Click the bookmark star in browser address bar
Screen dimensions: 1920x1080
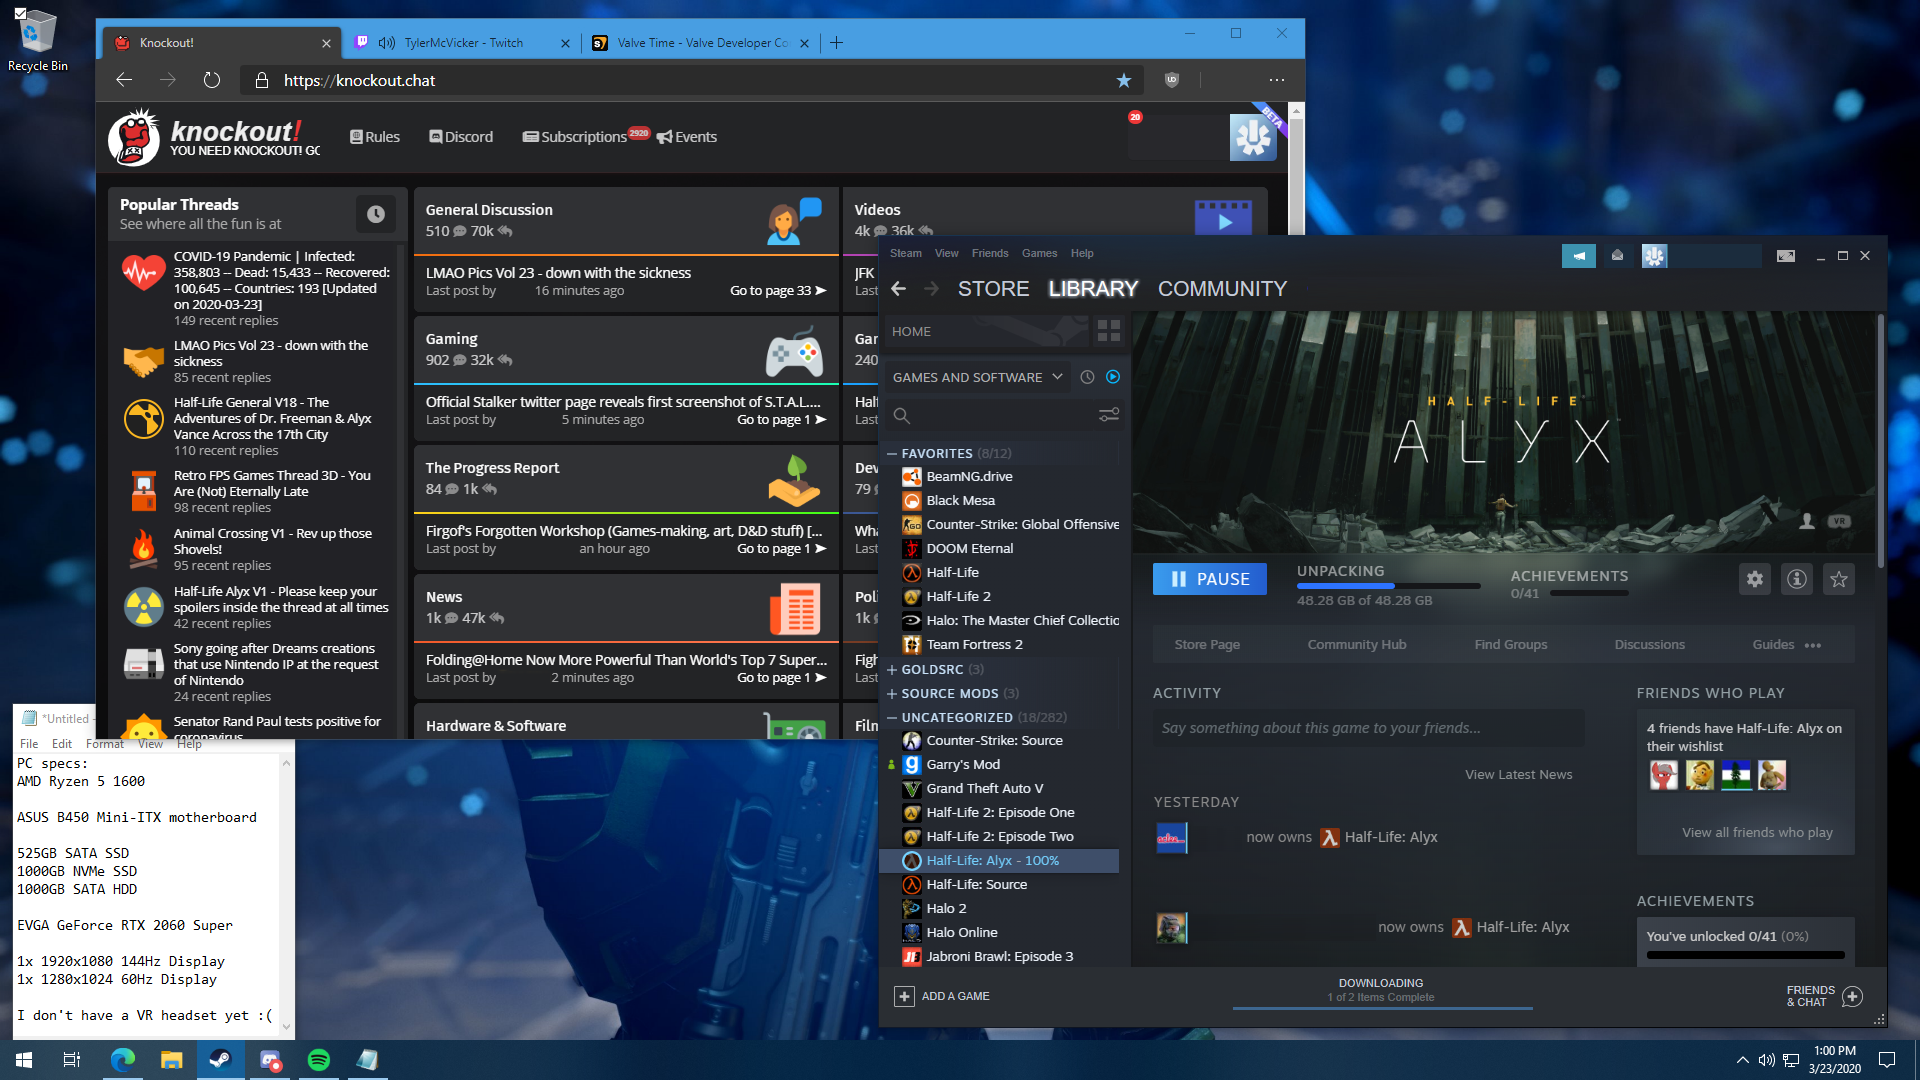click(1124, 80)
